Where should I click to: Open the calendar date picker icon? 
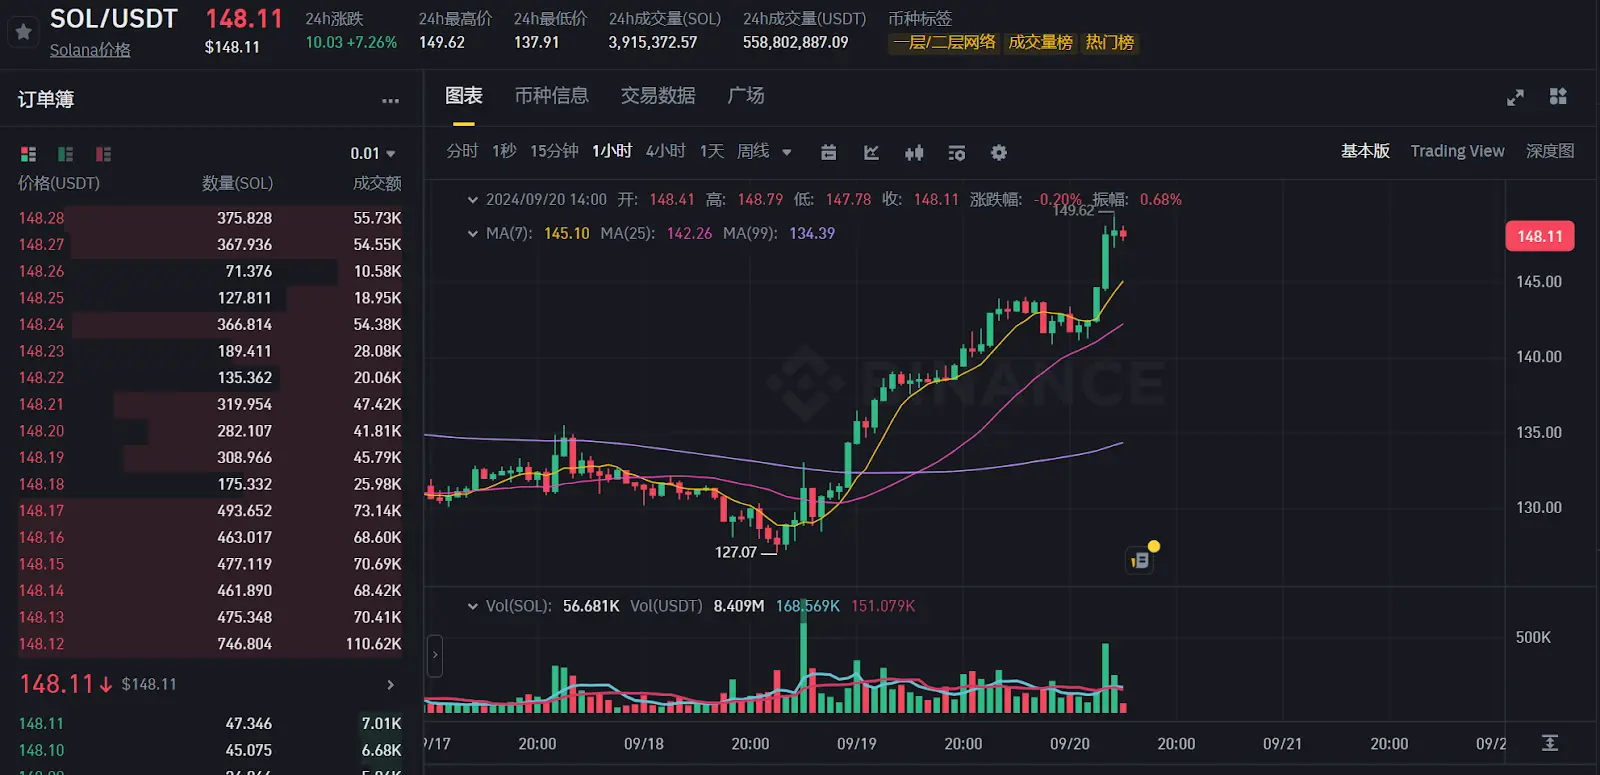[x=828, y=153]
